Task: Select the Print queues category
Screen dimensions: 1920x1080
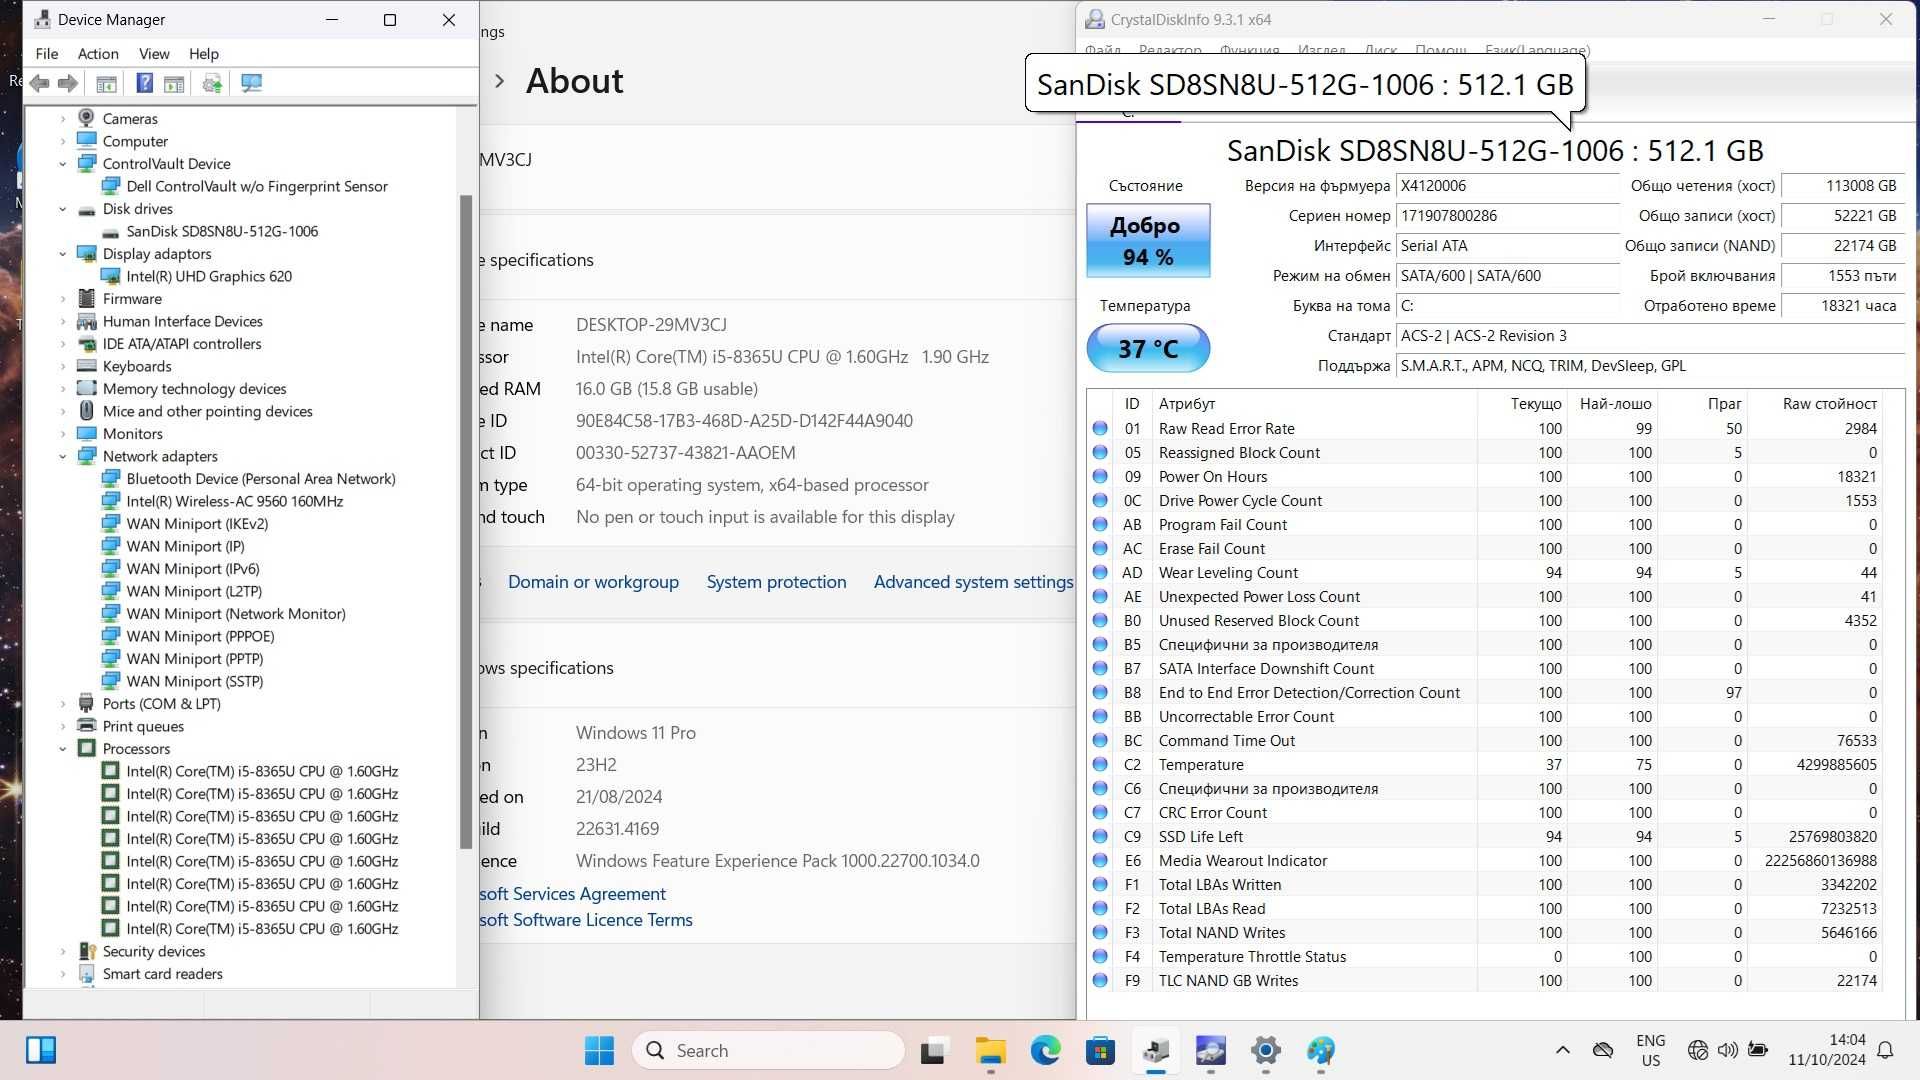Action: (x=143, y=727)
